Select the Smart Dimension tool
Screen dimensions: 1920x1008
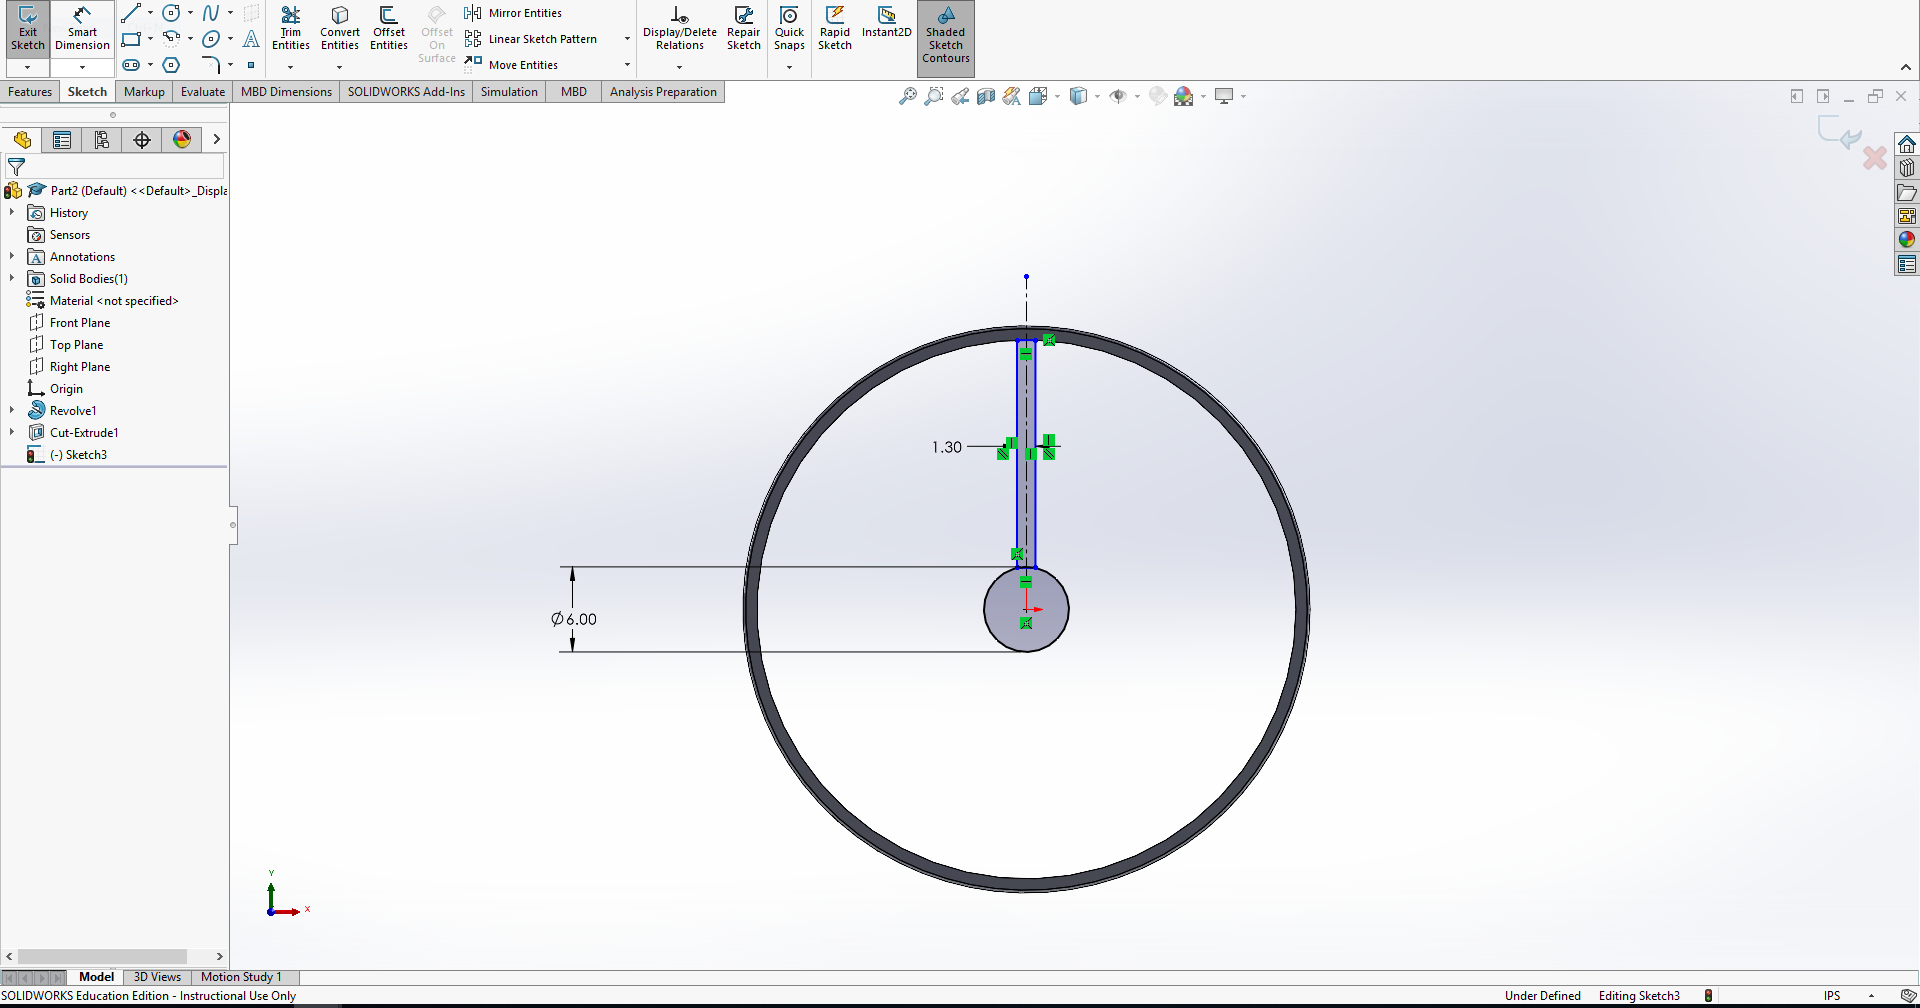81,28
